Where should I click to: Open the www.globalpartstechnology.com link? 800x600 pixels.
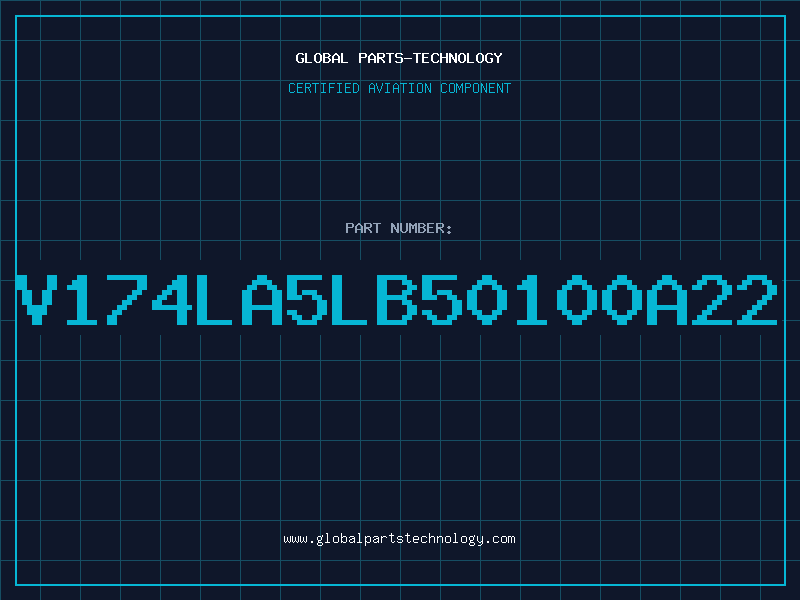tap(399, 539)
